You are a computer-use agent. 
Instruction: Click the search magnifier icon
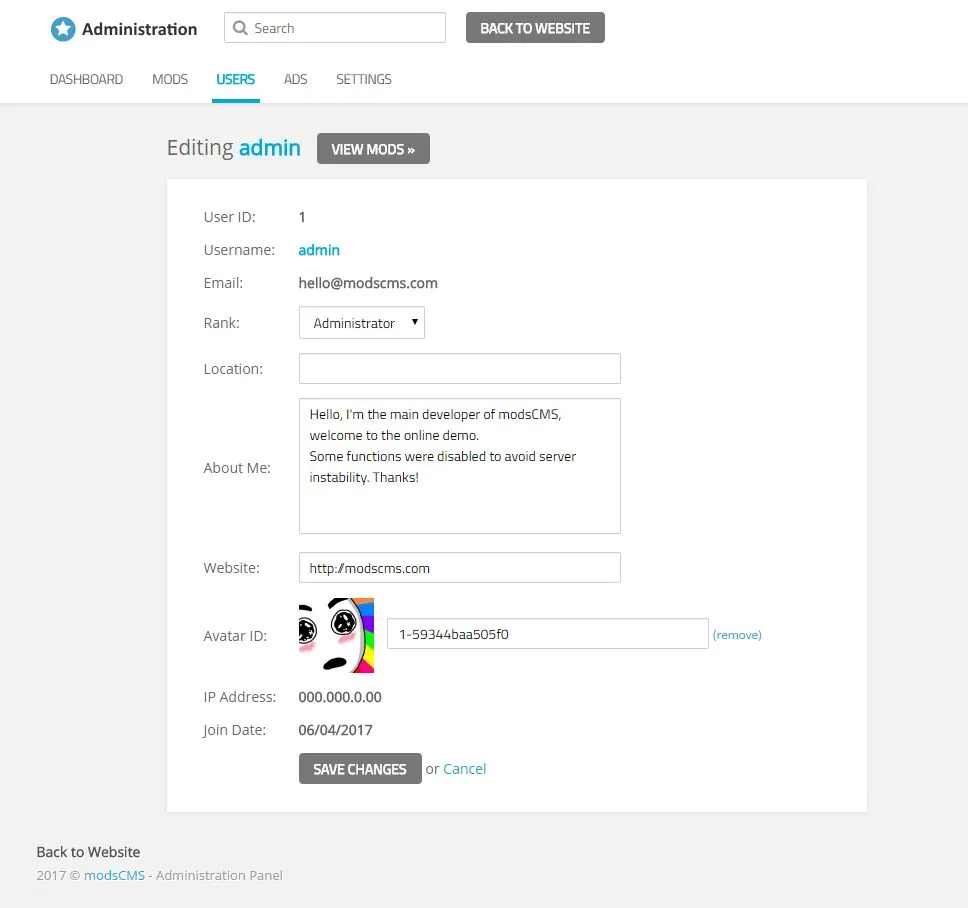coord(240,28)
